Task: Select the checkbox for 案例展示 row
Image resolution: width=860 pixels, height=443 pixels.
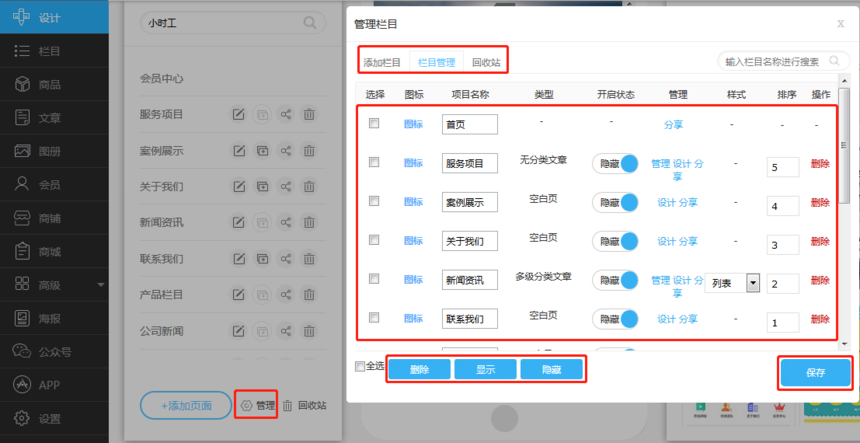Action: coord(374,201)
